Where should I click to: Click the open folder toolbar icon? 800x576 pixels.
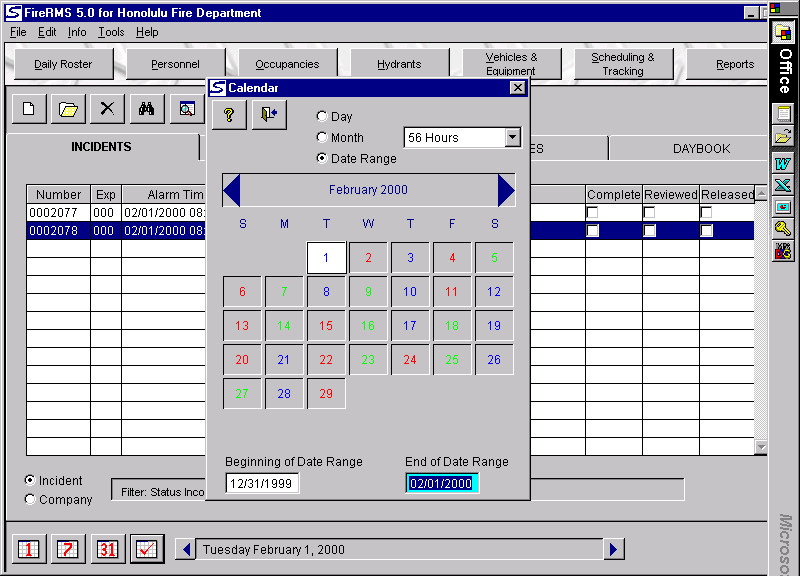tap(67, 109)
